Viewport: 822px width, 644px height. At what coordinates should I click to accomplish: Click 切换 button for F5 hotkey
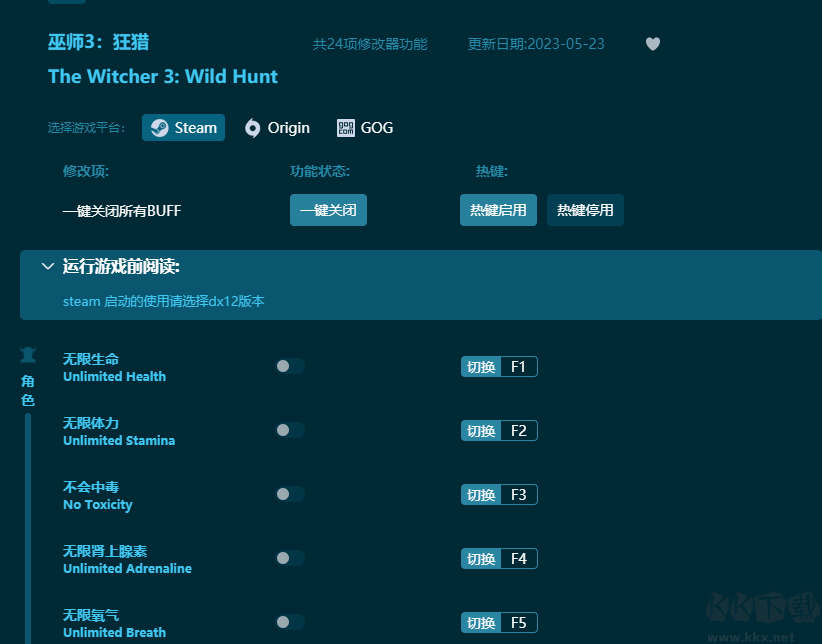[x=481, y=622]
